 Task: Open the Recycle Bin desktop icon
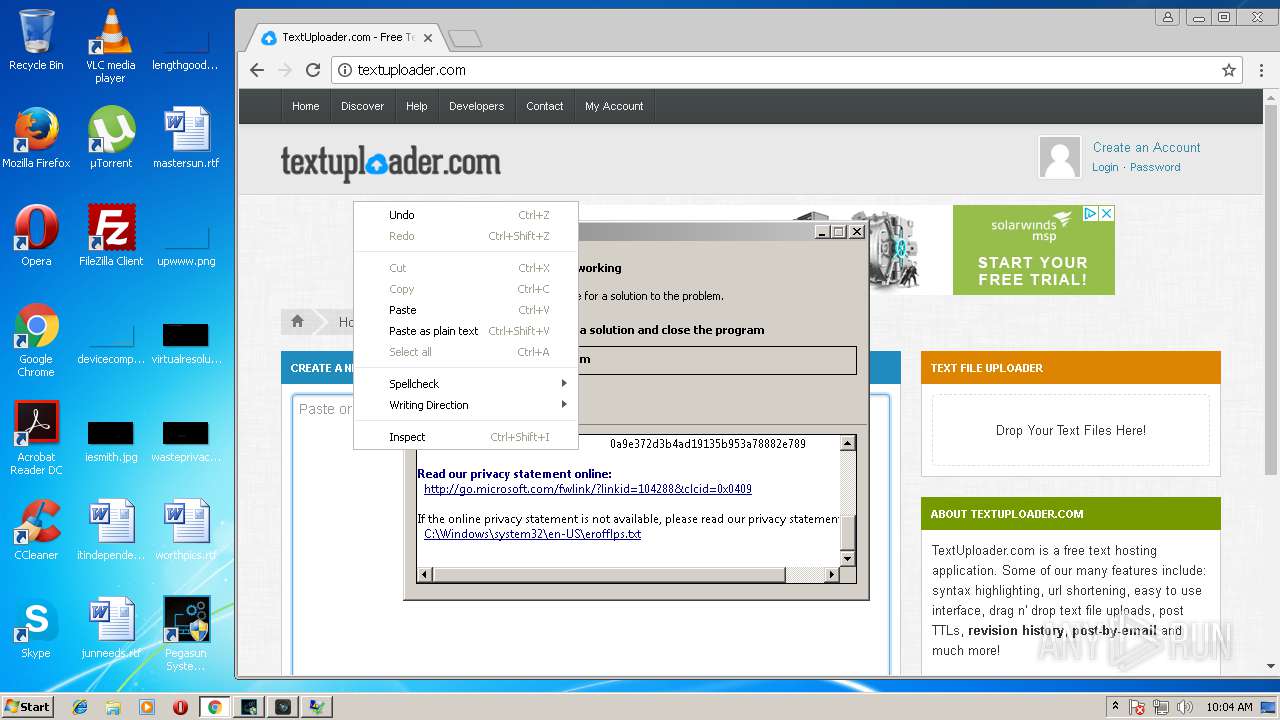(x=36, y=40)
